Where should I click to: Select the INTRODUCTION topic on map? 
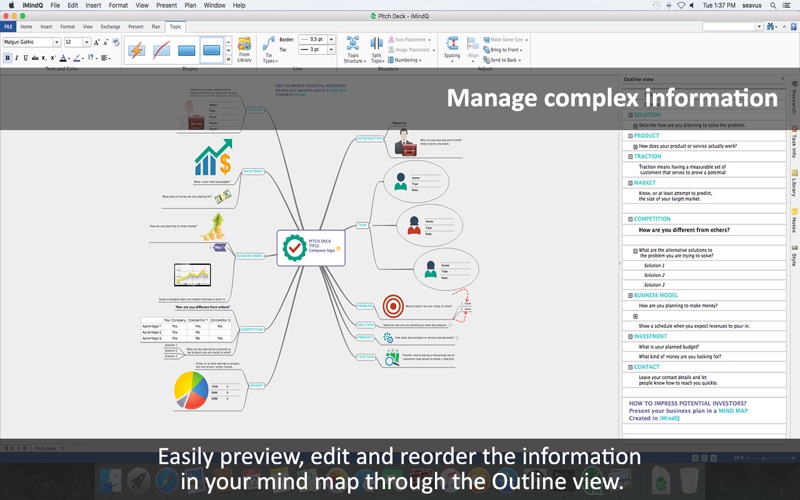click(370, 138)
